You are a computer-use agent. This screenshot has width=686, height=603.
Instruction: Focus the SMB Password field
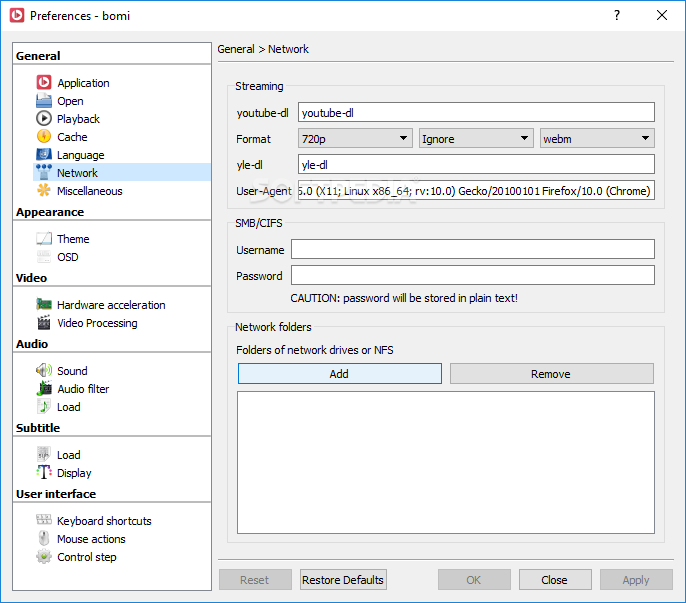coord(472,275)
